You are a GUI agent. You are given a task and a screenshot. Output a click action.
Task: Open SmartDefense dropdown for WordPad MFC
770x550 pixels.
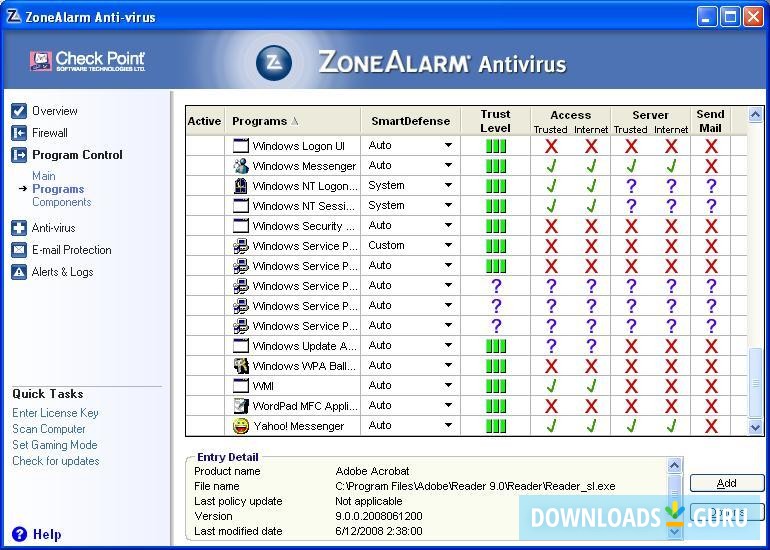pos(448,405)
